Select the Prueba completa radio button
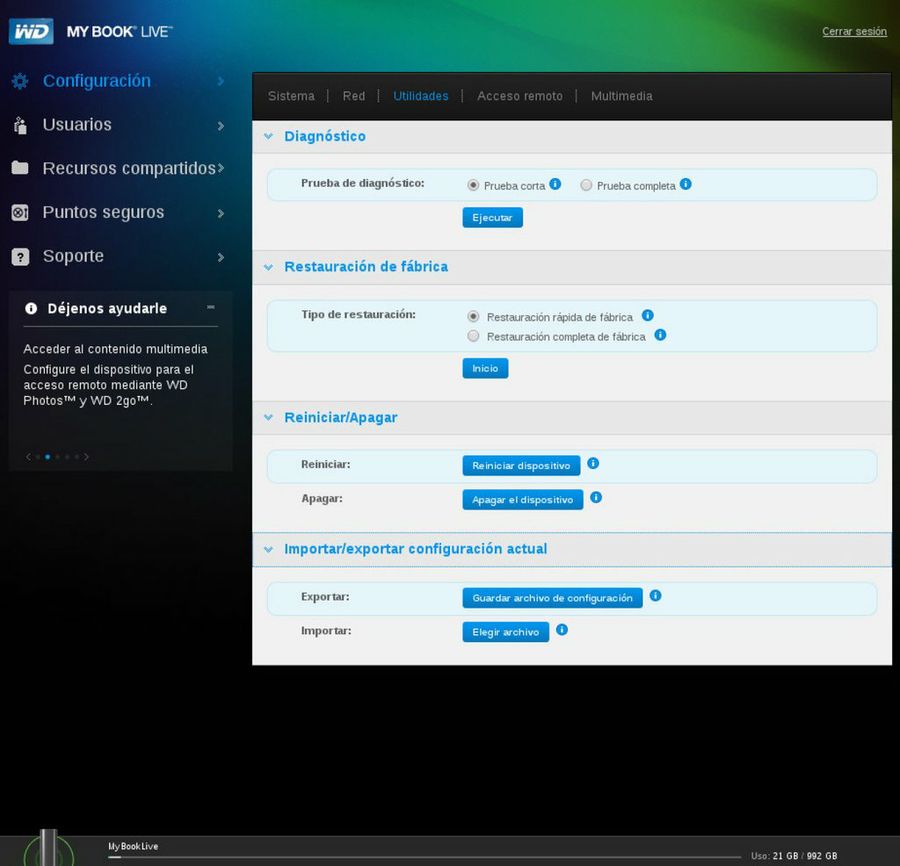Viewport: 900px width, 866px height. [587, 186]
